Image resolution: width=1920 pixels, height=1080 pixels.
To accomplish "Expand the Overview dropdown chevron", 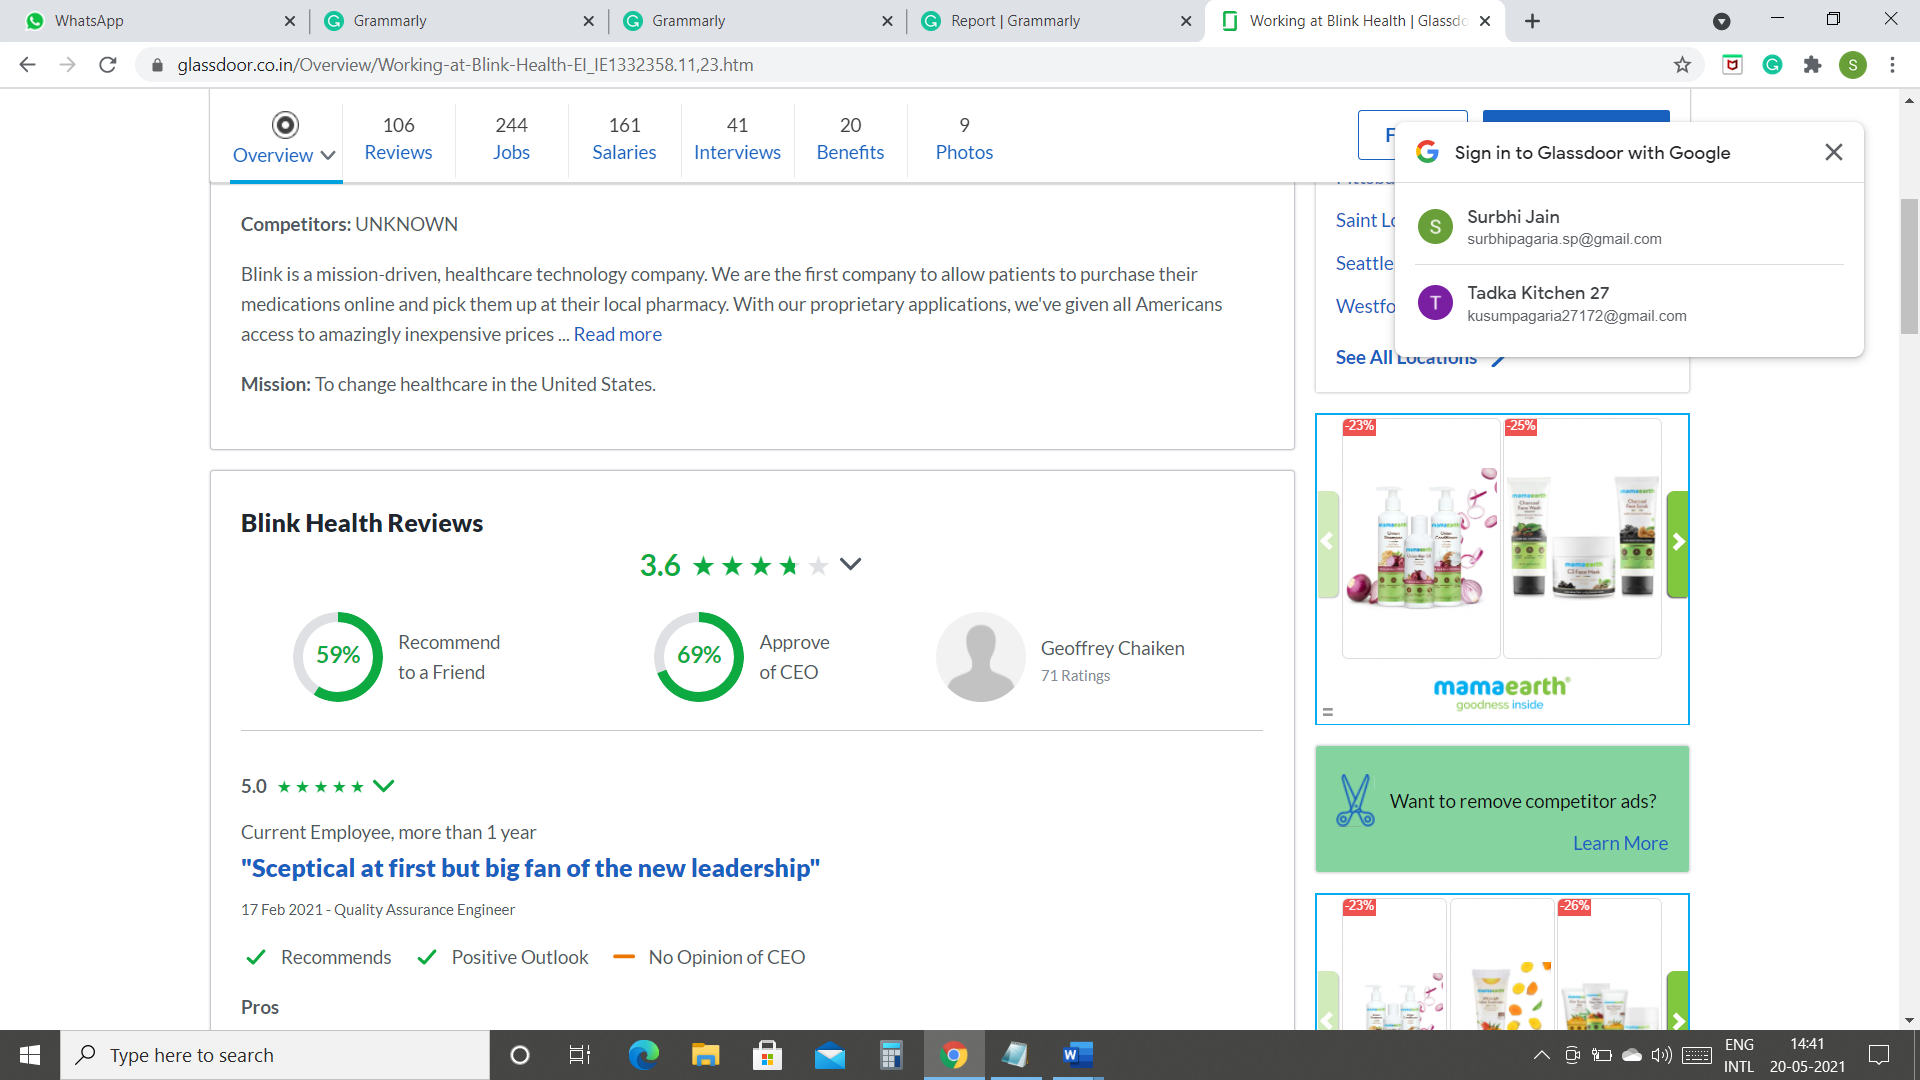I will point(328,156).
